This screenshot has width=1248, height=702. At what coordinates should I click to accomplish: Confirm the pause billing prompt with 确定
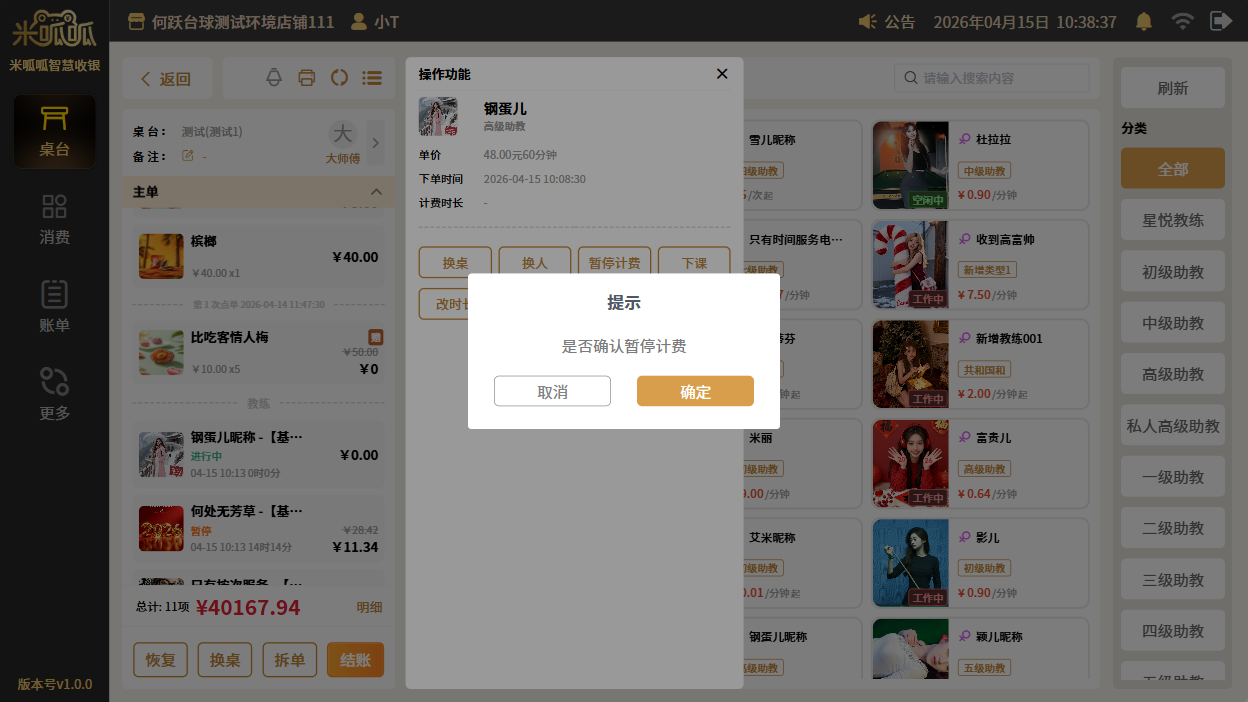tap(695, 391)
